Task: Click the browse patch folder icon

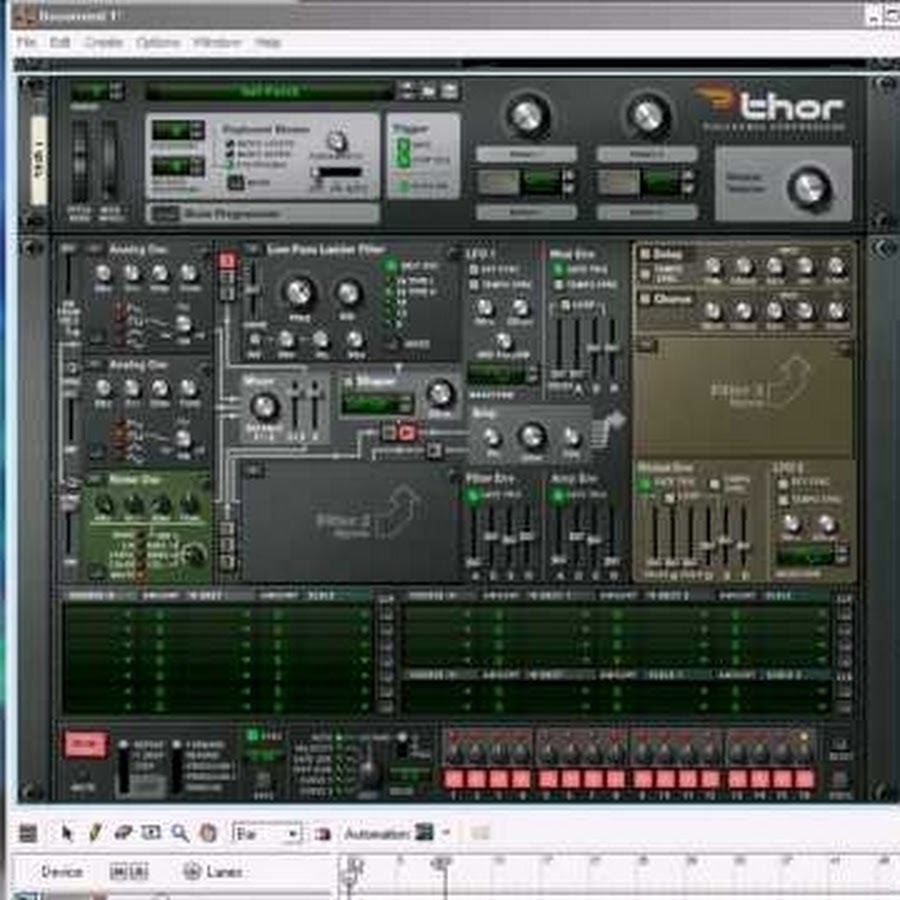Action: [x=428, y=91]
